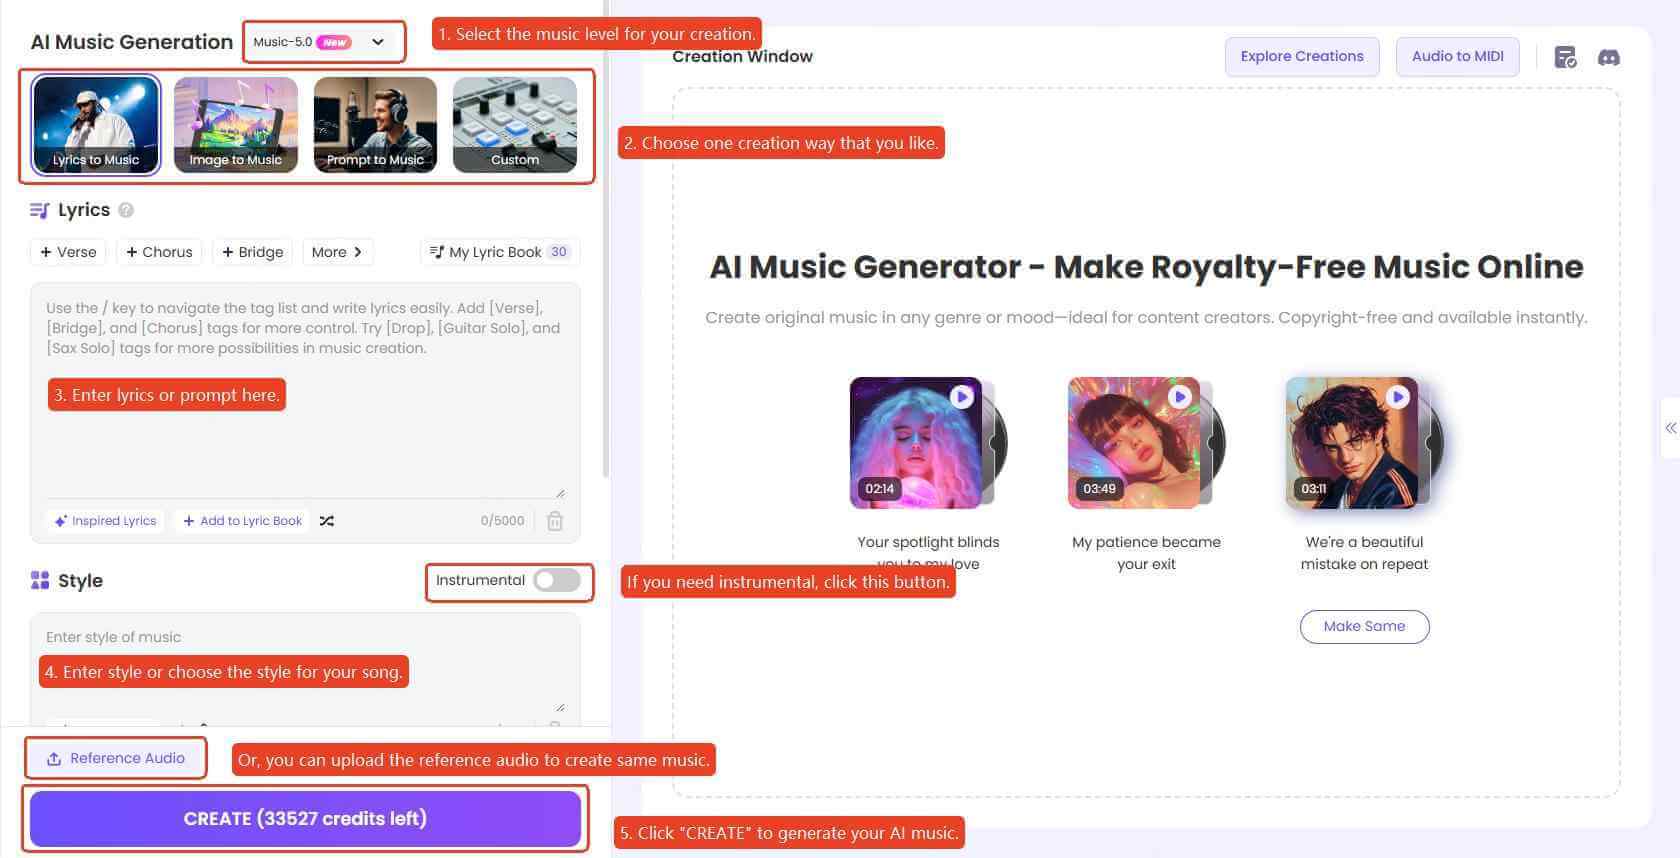Open Explore Creations

1302,57
